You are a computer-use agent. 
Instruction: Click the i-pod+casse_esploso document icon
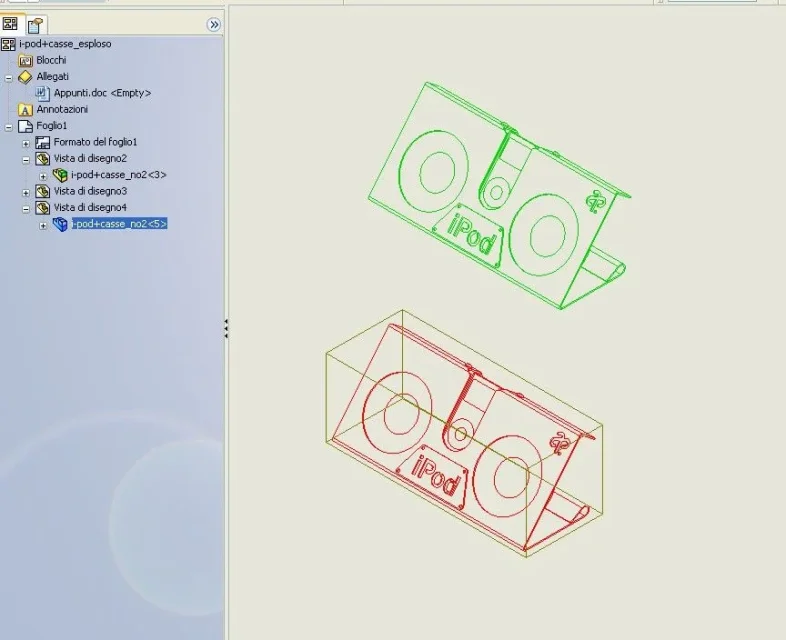click(8, 44)
